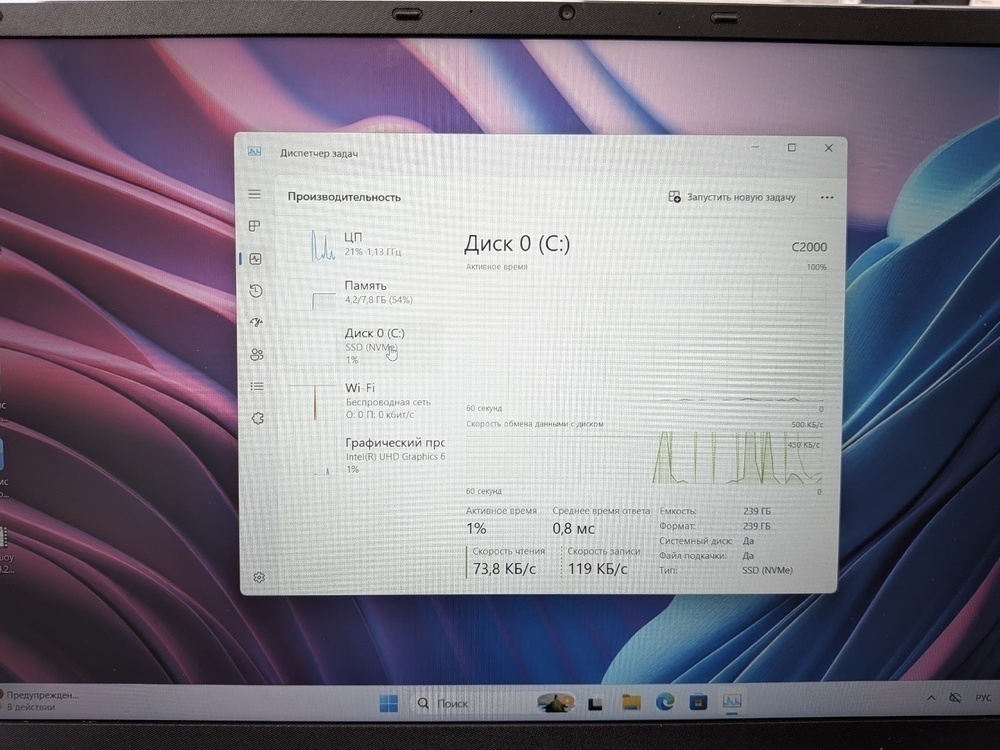Open the Details list icon in sidebar

(257, 386)
